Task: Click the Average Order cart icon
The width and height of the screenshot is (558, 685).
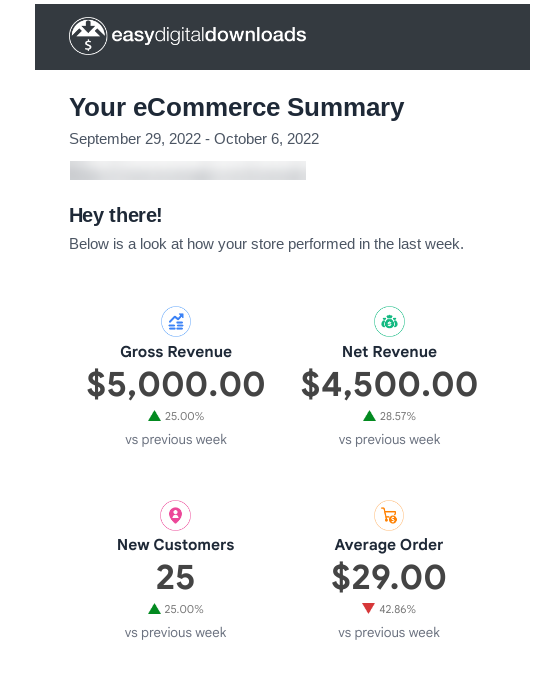Action: pyautogui.click(x=388, y=515)
